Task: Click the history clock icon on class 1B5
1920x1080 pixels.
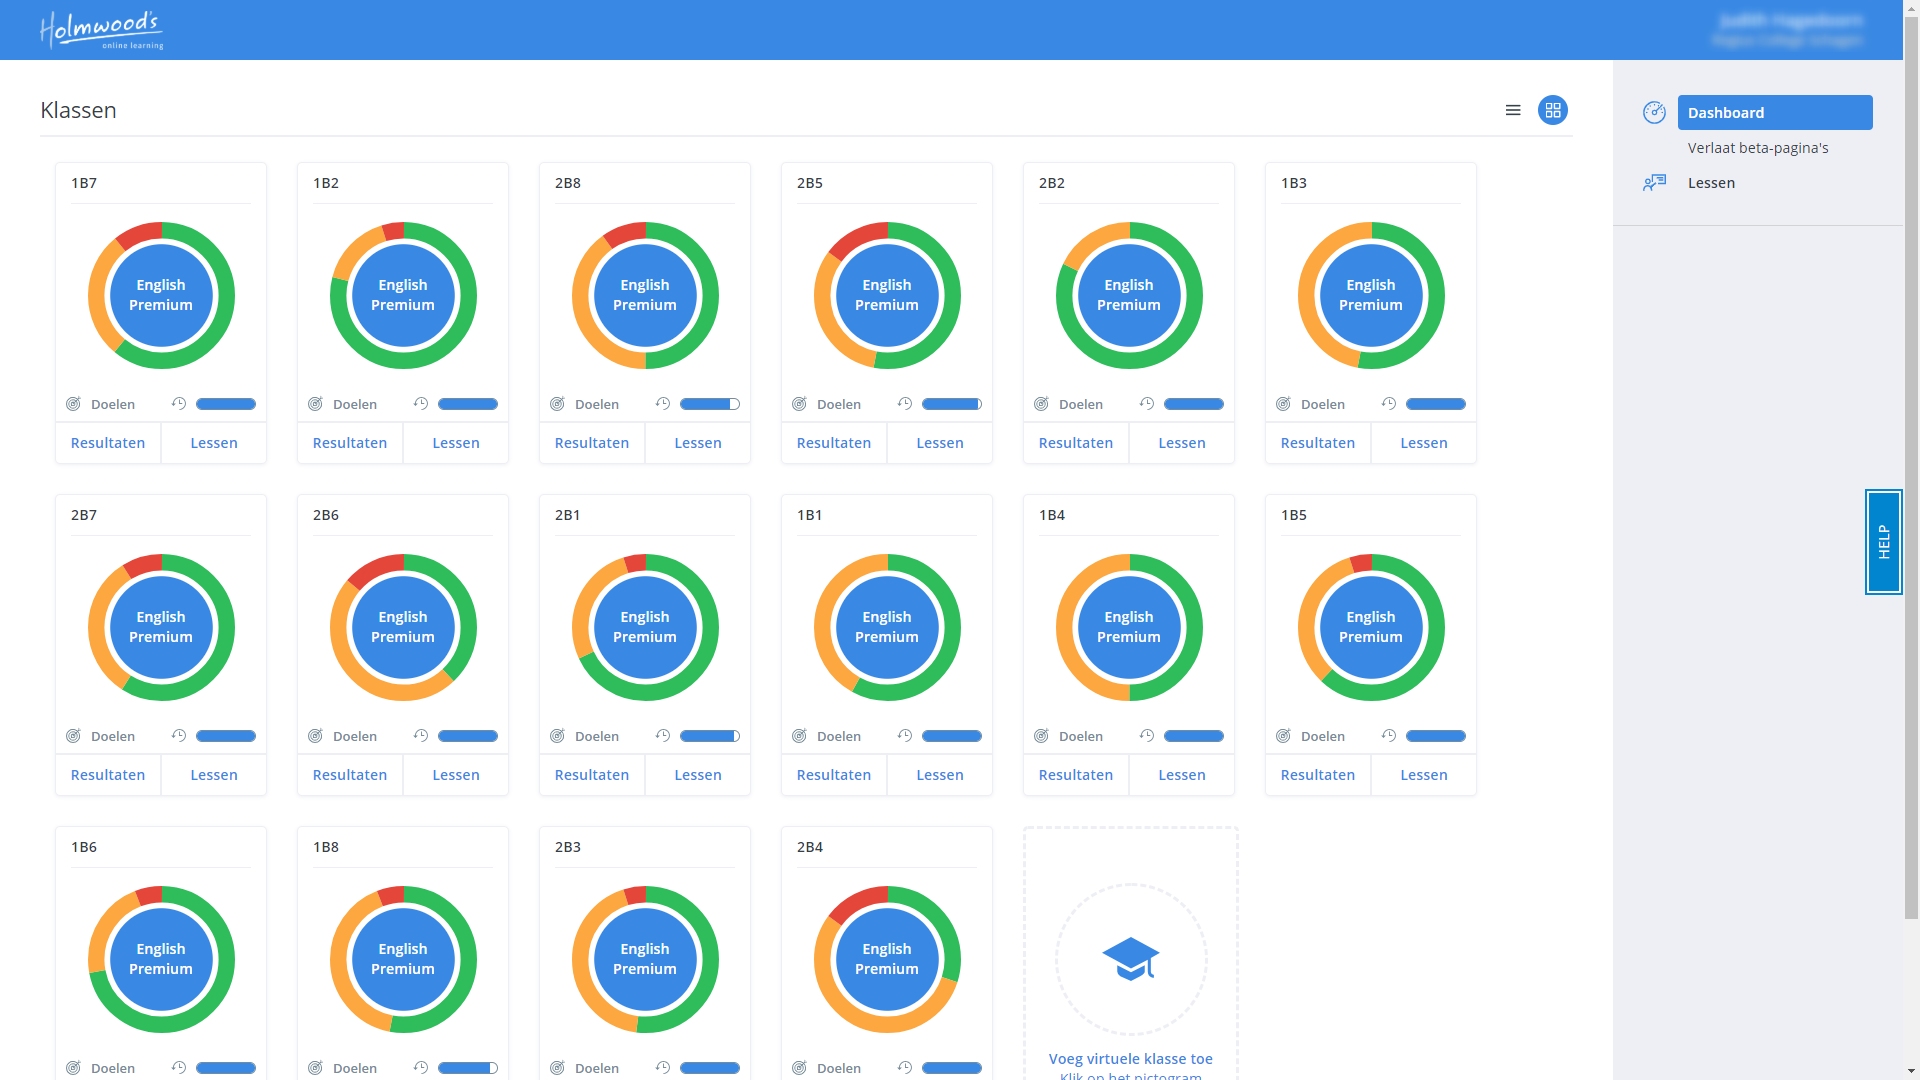Action: click(x=1389, y=735)
